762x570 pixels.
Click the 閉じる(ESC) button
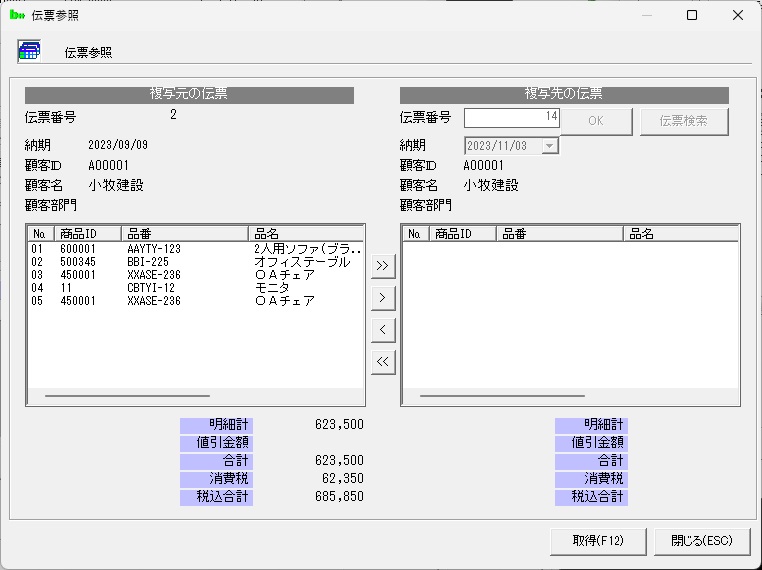point(702,541)
